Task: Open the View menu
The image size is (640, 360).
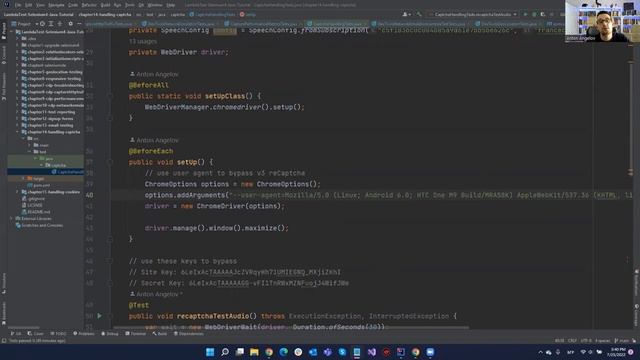Action: coord(40,5)
